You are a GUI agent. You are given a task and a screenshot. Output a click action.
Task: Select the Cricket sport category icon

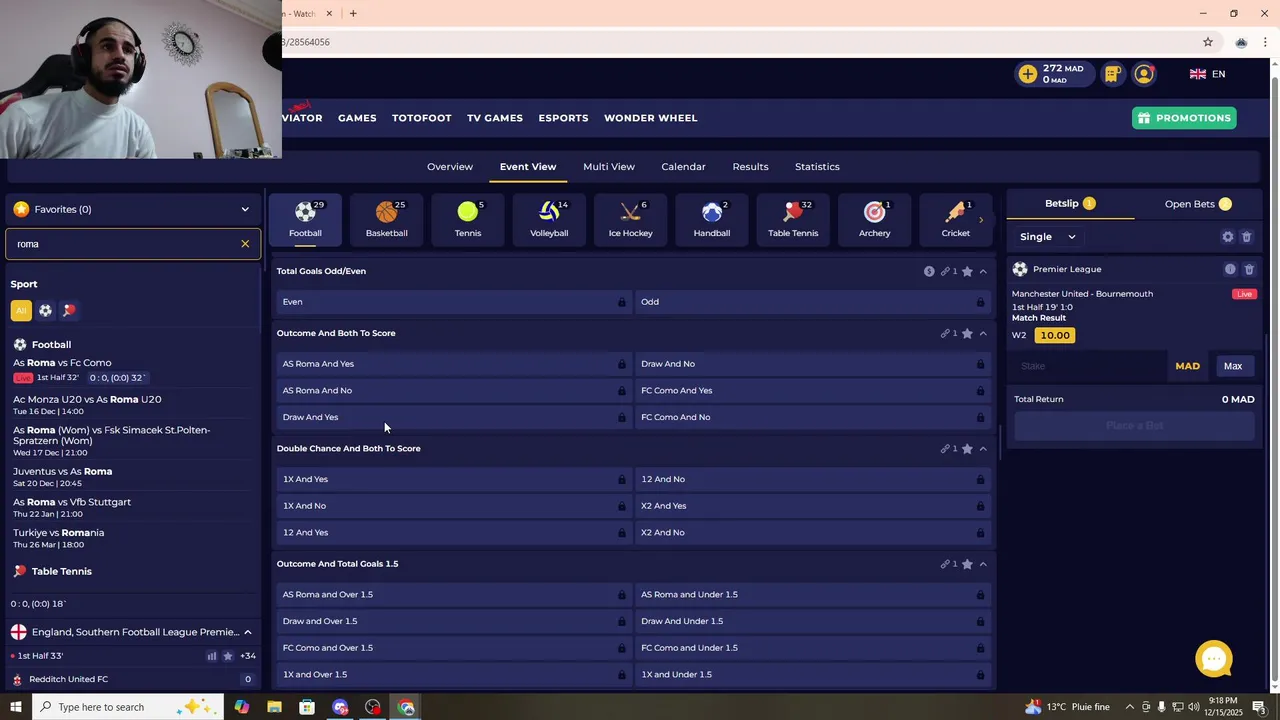pyautogui.click(x=955, y=219)
